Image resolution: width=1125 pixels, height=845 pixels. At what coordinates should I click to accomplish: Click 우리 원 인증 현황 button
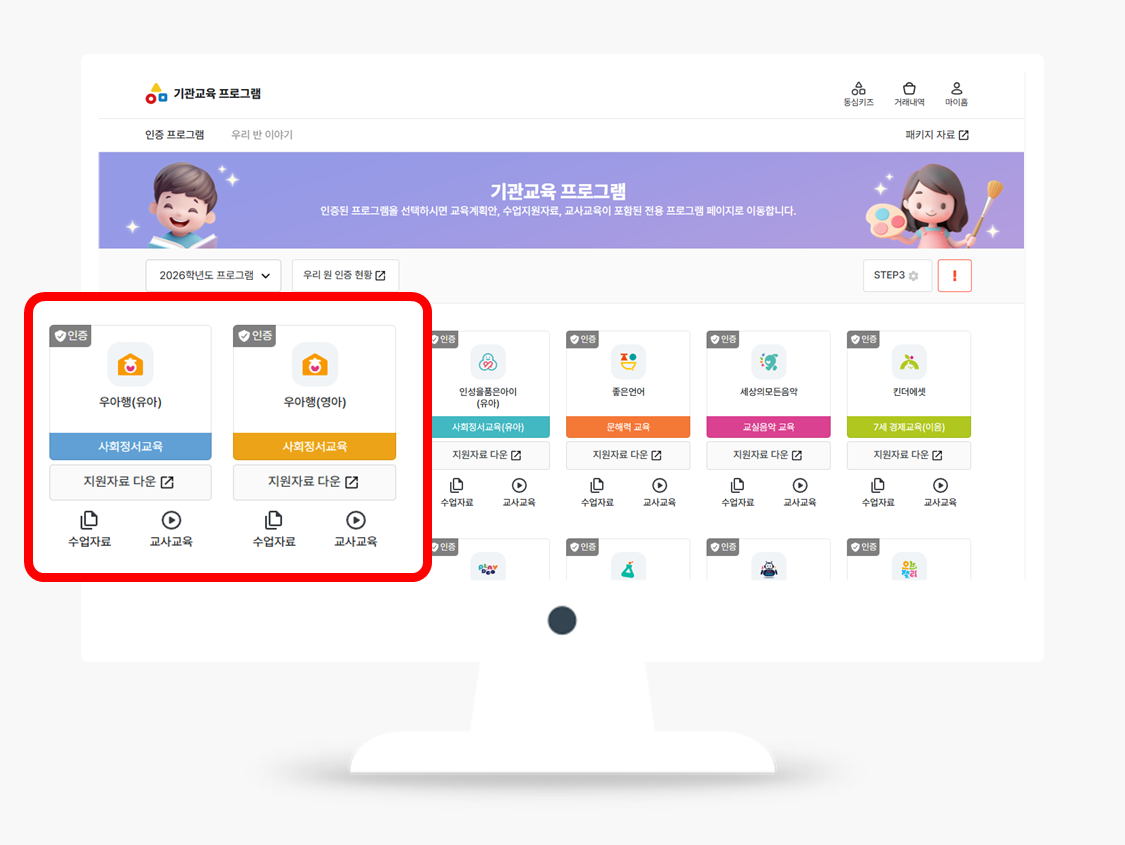point(344,275)
